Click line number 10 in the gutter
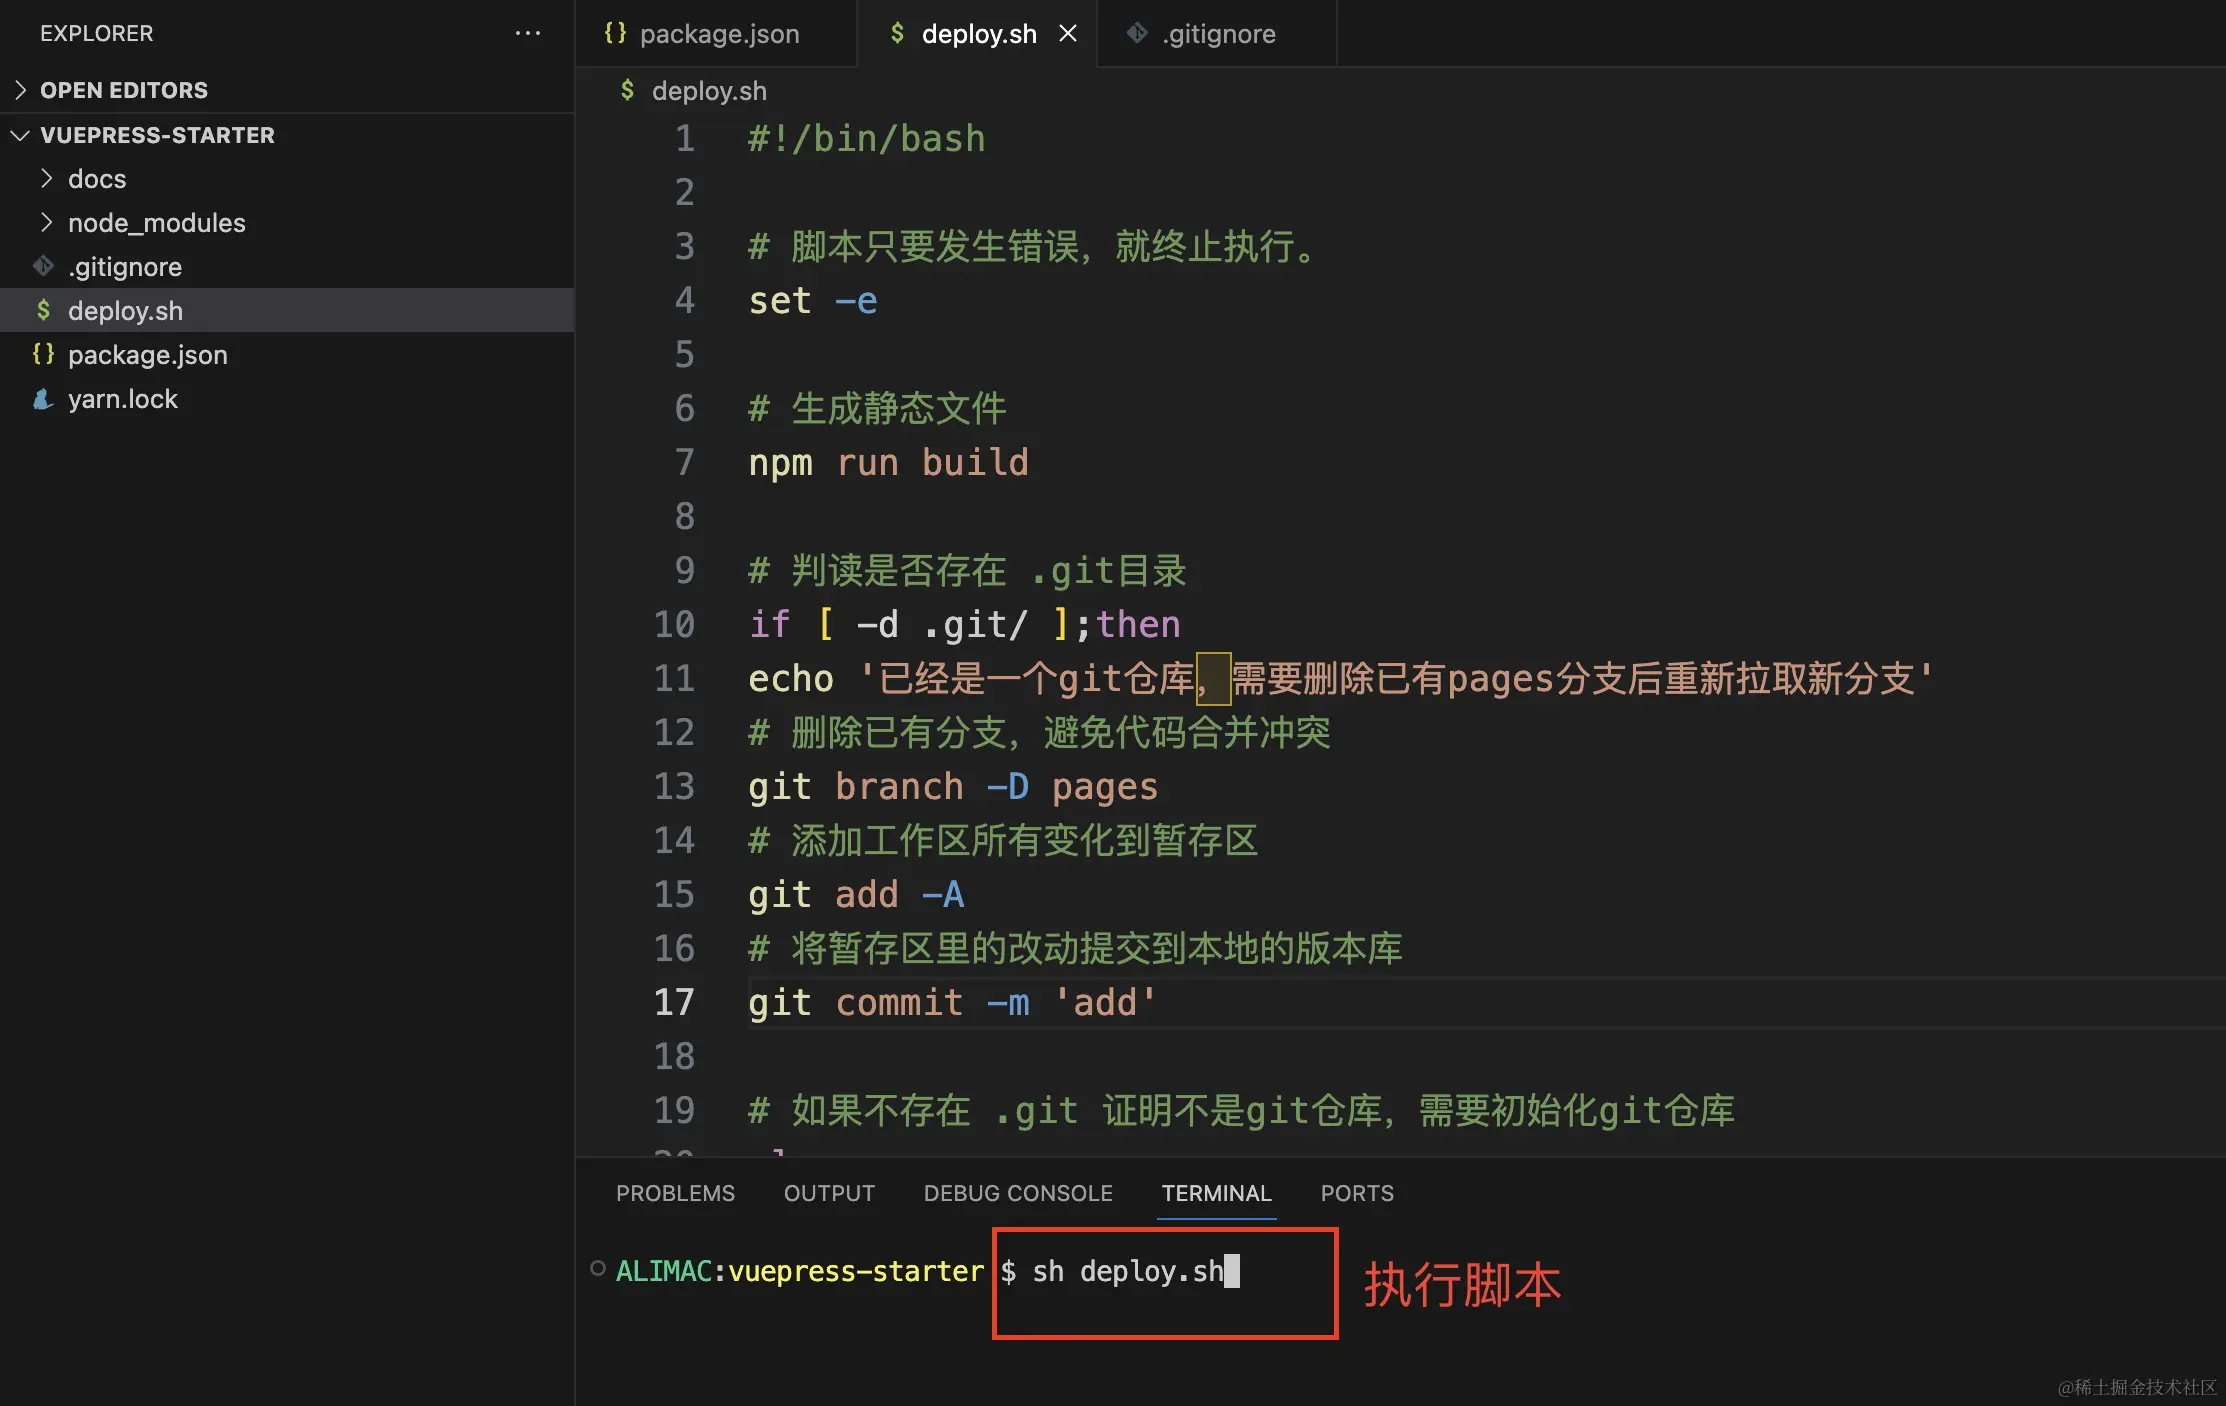The image size is (2226, 1406). (x=674, y=624)
